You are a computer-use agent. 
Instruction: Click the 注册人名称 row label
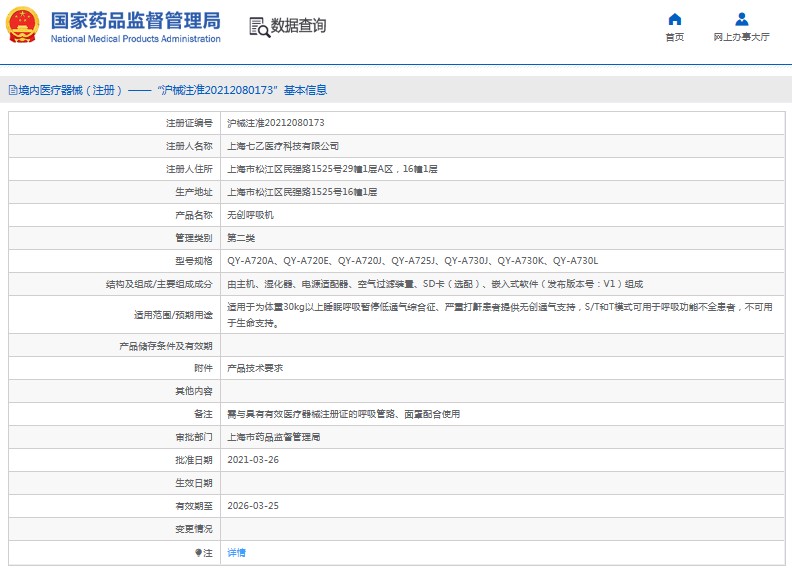click(189, 146)
